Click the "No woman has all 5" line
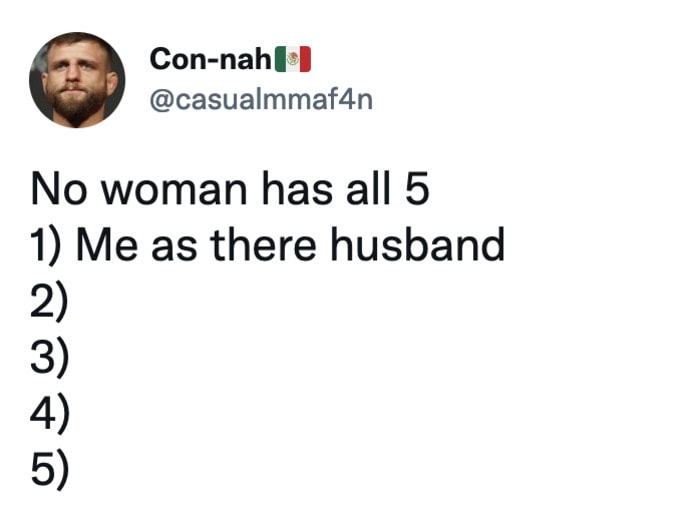 (x=230, y=189)
